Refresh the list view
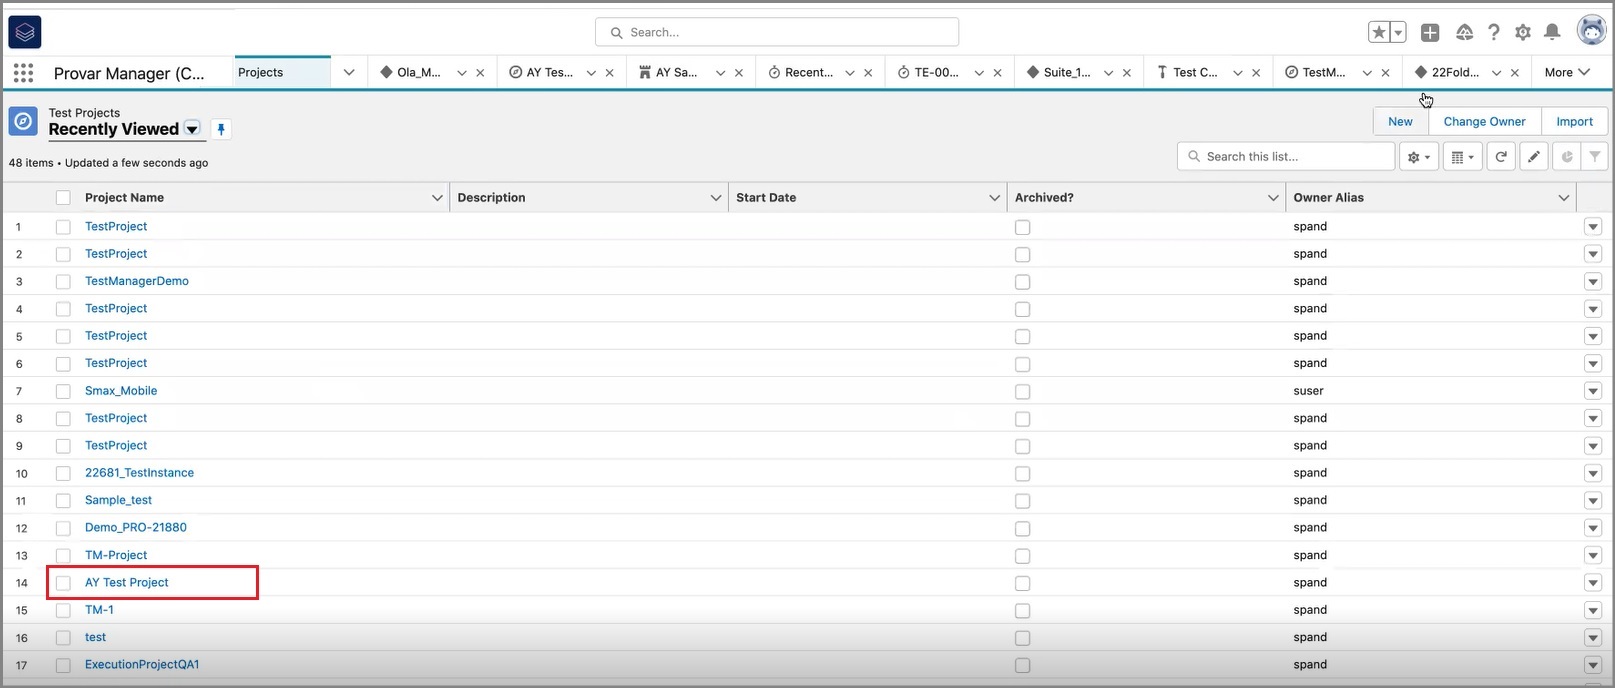 [x=1501, y=157]
